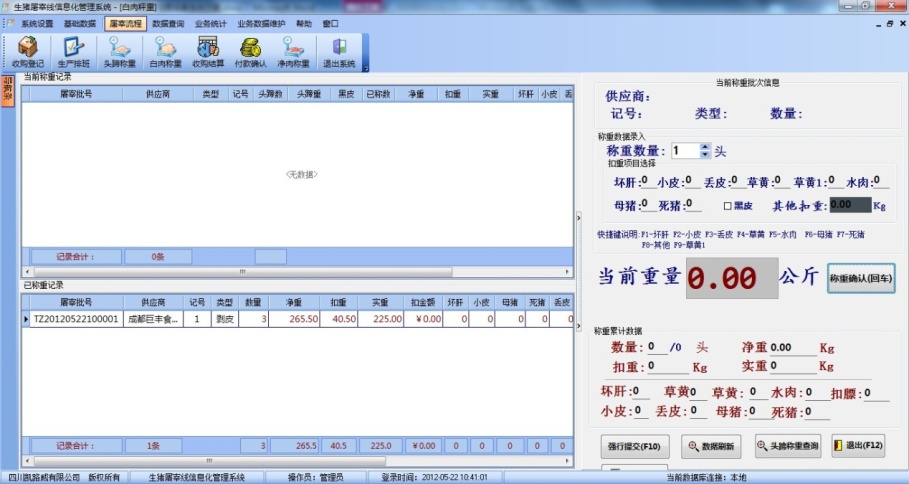Select the ¥0.00 deduction amount cell
Screen dimensions: 909x484
click(423, 319)
